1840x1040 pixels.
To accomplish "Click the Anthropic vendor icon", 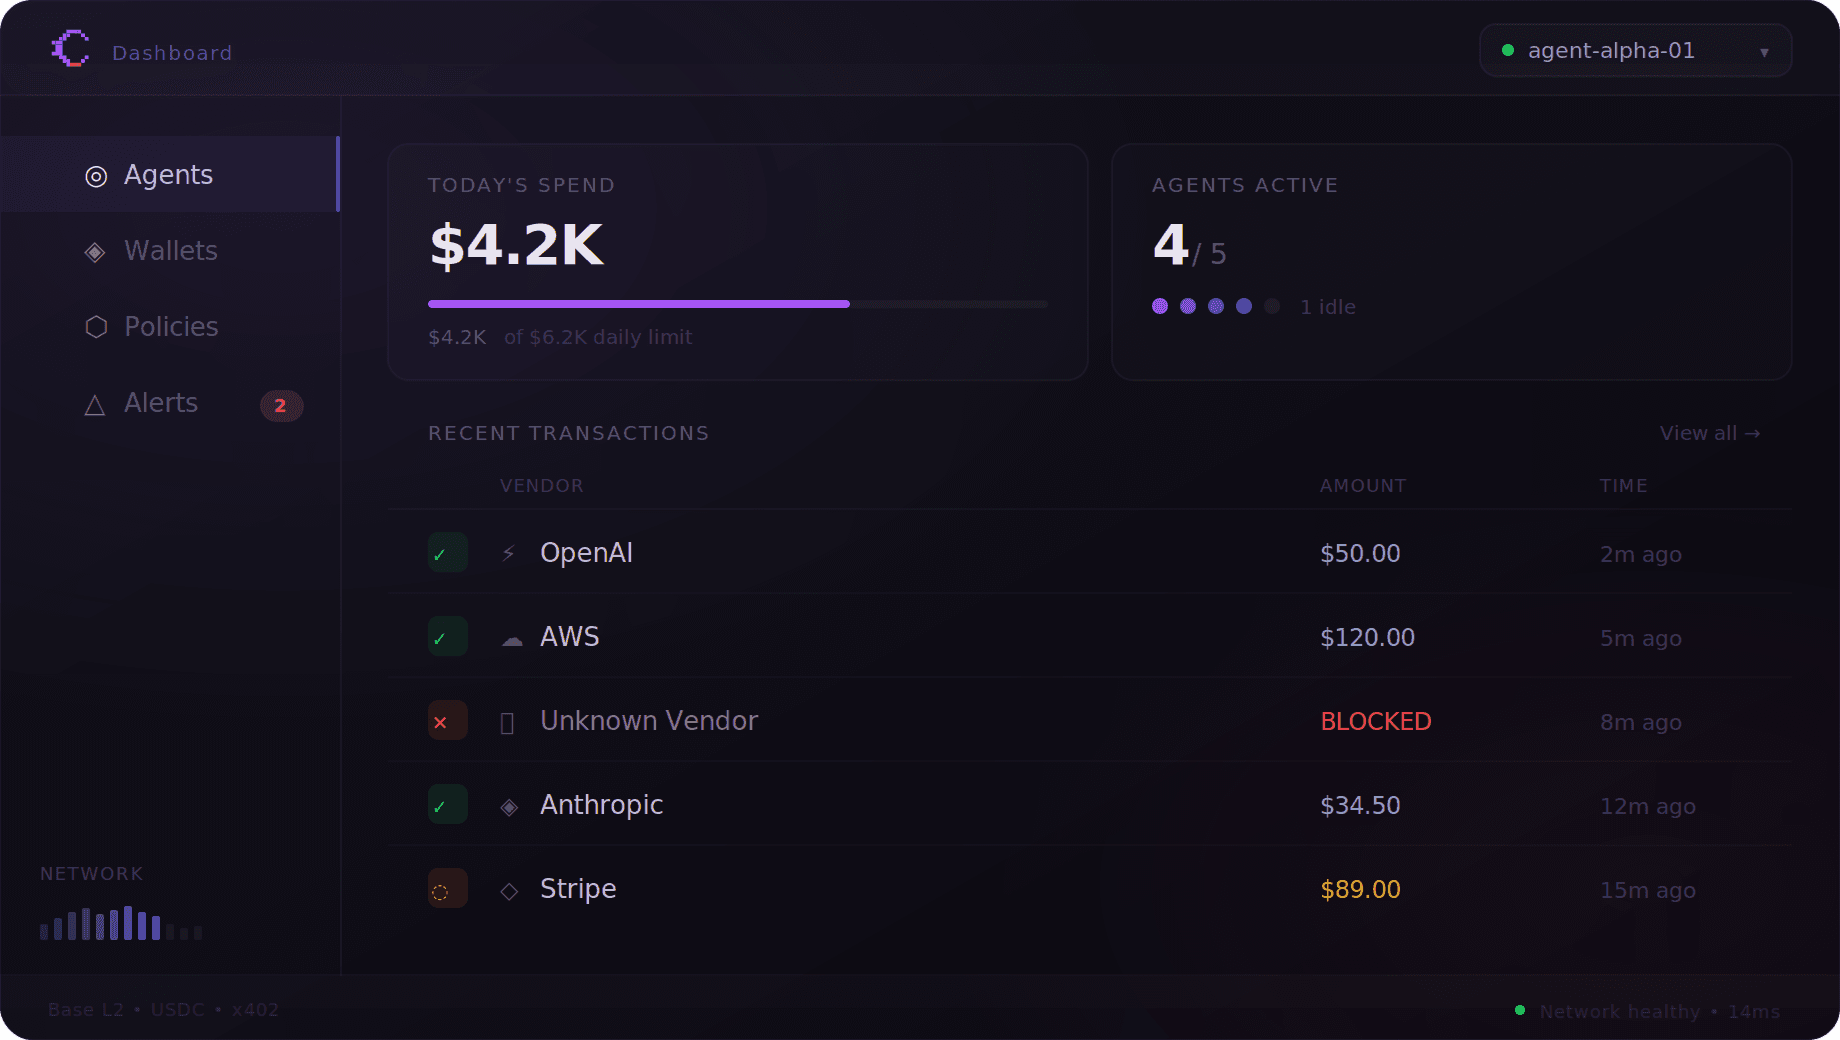I will [510, 805].
